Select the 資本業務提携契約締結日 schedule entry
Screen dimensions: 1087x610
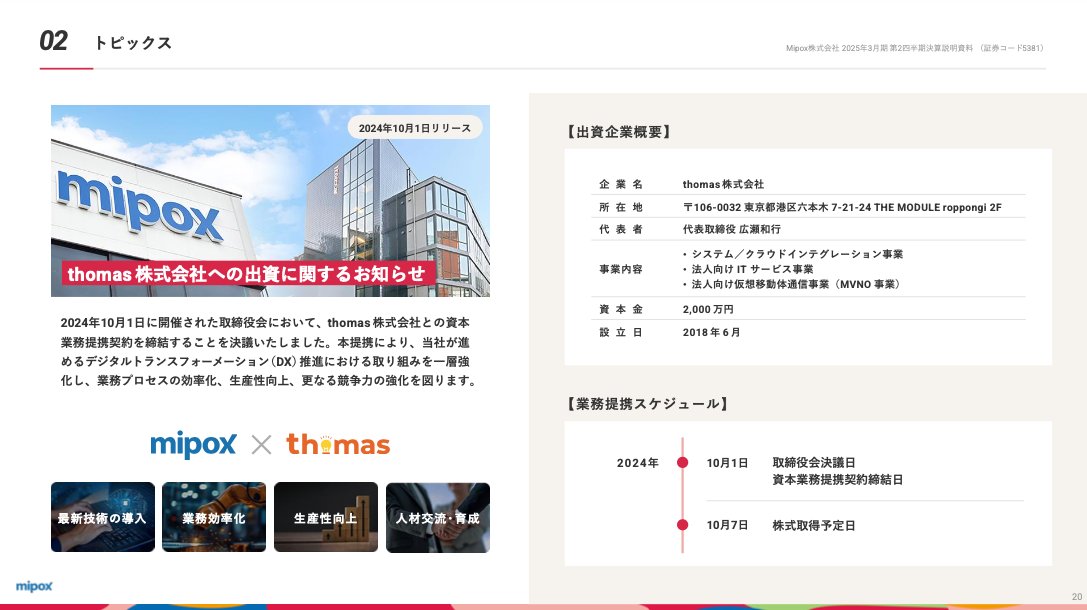pos(837,480)
